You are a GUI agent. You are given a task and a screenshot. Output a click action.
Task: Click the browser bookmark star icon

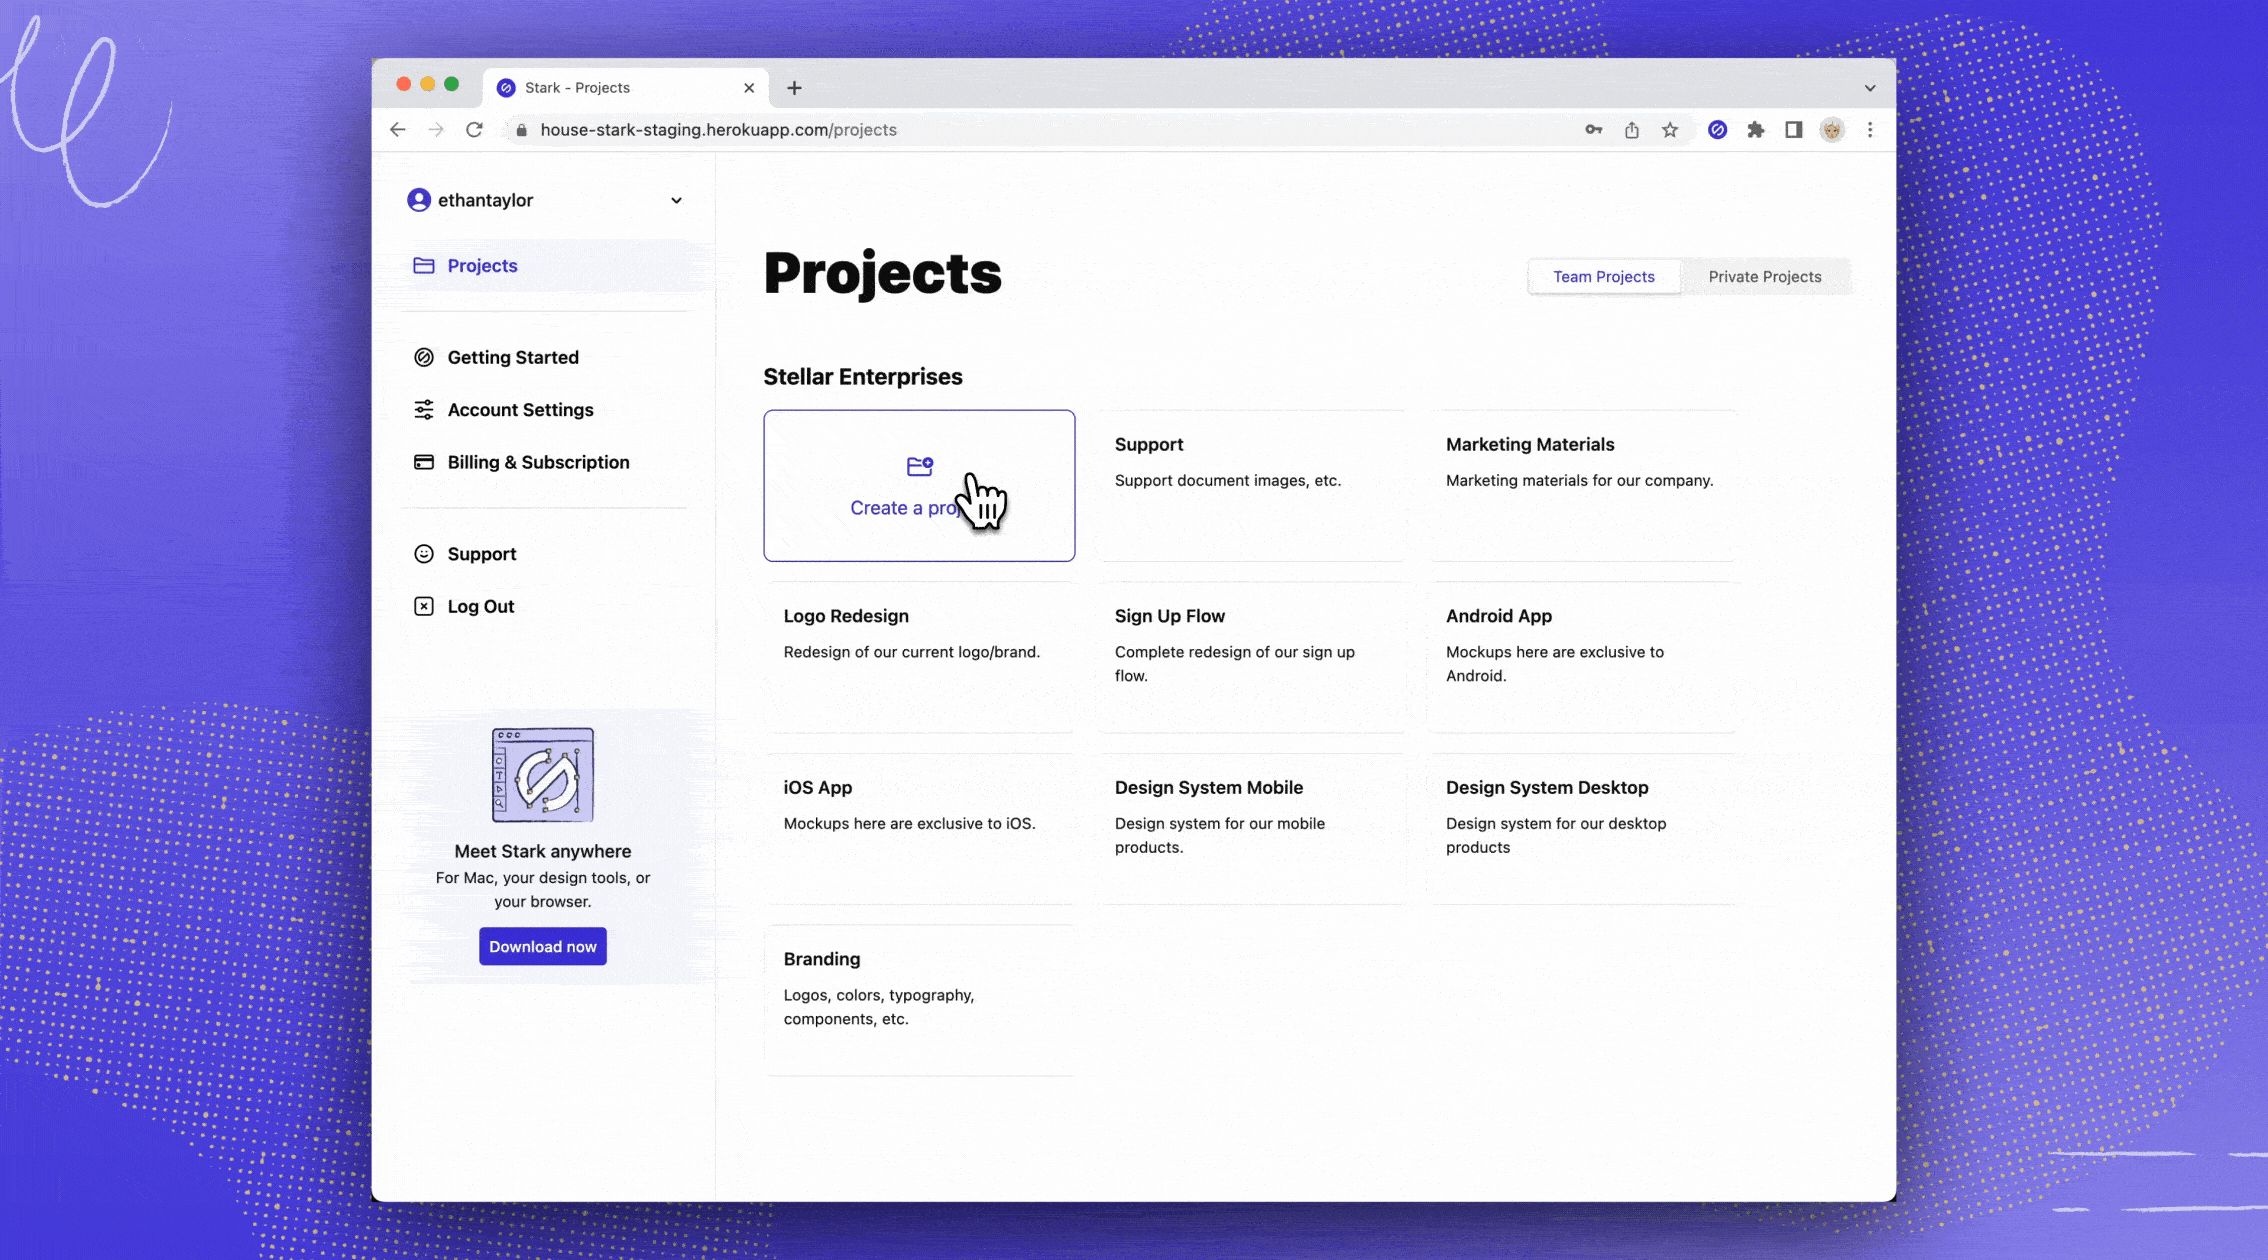pyautogui.click(x=1672, y=129)
